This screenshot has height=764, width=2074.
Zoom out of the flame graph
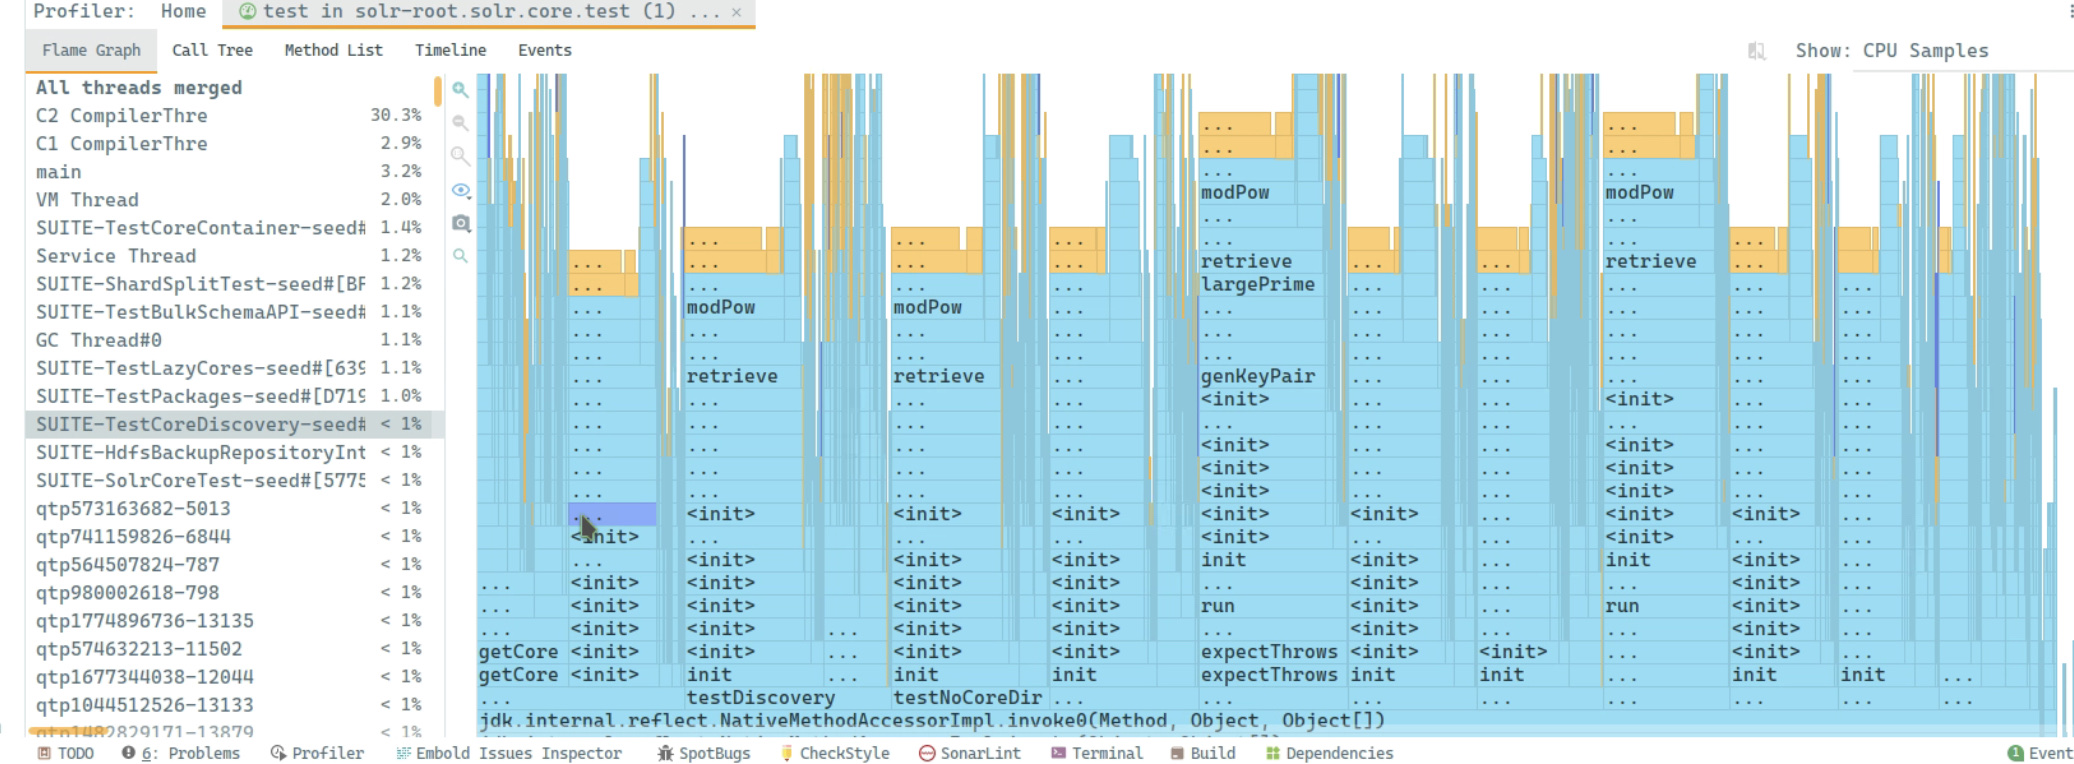point(460,123)
